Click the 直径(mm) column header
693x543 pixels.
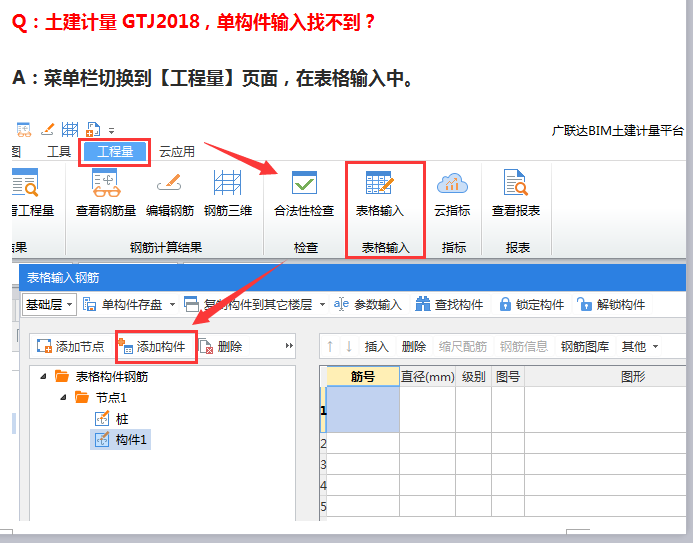(427, 376)
